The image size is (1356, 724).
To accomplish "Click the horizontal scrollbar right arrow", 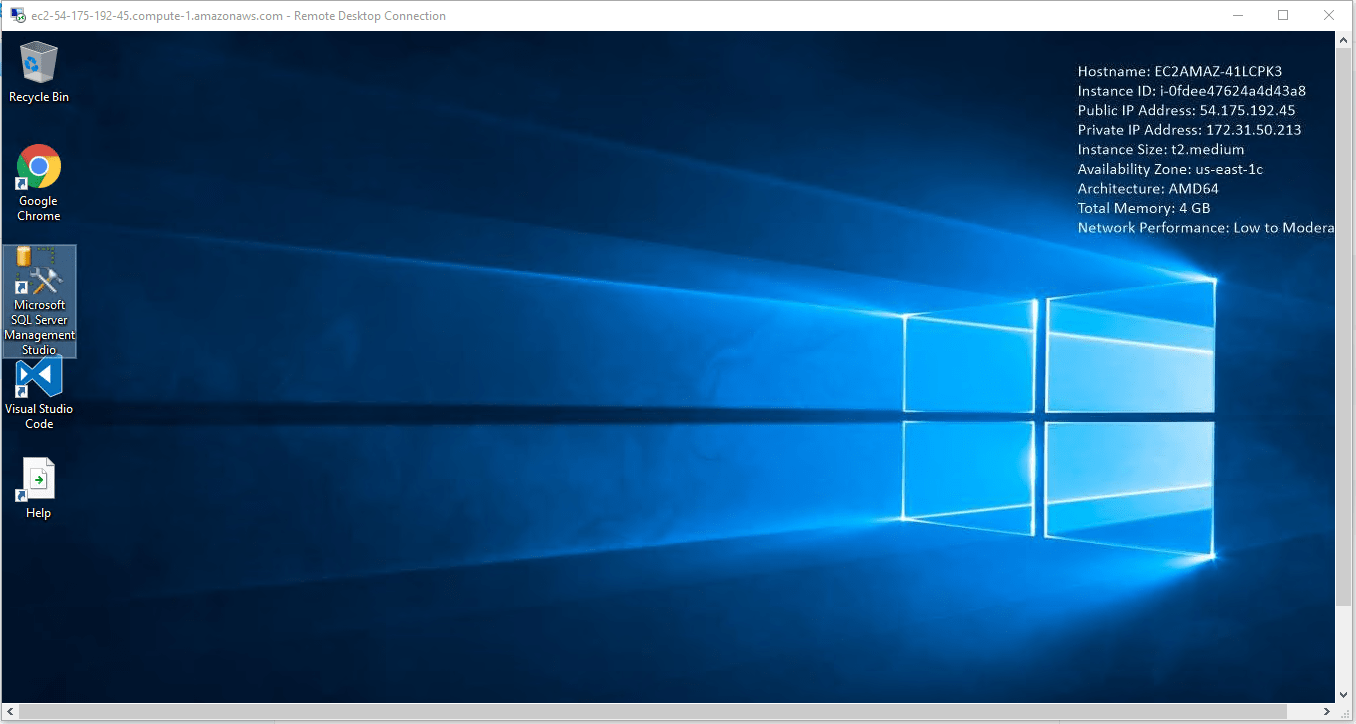I will pos(1329,712).
